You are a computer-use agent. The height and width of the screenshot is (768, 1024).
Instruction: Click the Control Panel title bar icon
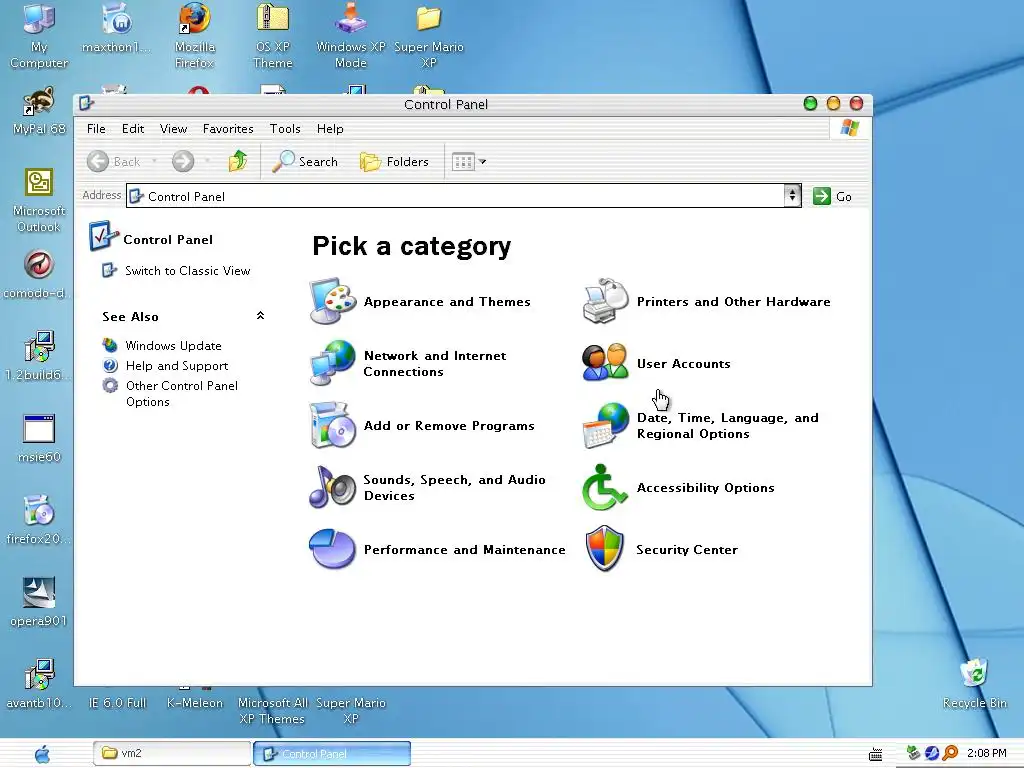coord(86,103)
